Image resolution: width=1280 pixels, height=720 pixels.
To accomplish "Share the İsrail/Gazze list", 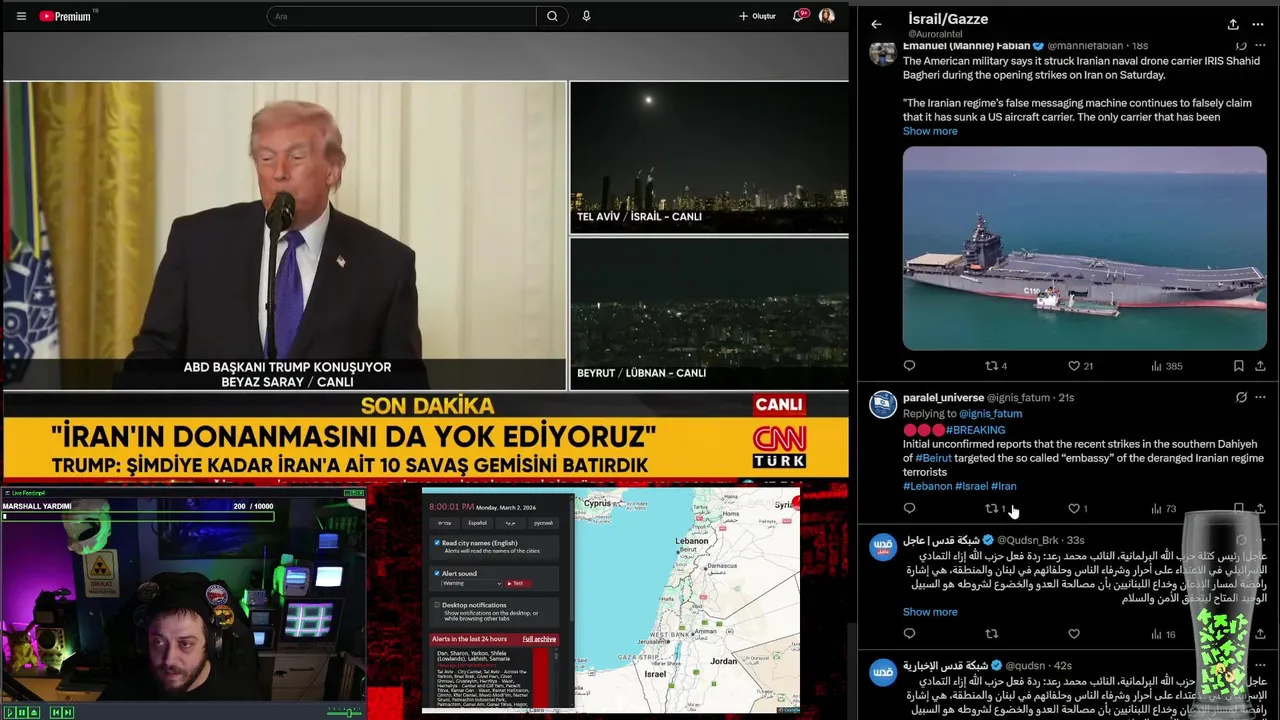I will click(1233, 24).
